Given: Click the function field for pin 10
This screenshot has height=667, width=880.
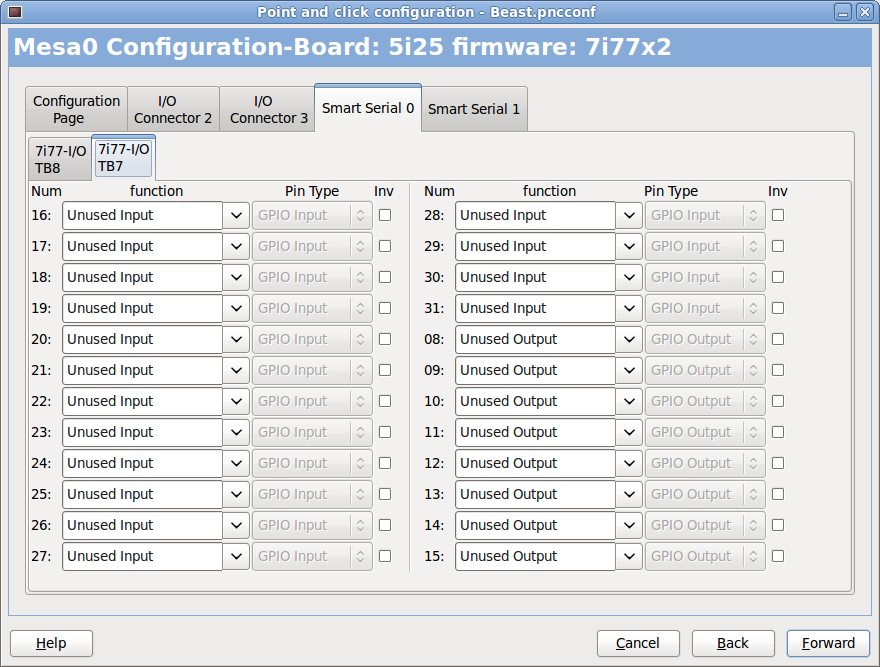Looking at the screenshot, I should [x=535, y=401].
